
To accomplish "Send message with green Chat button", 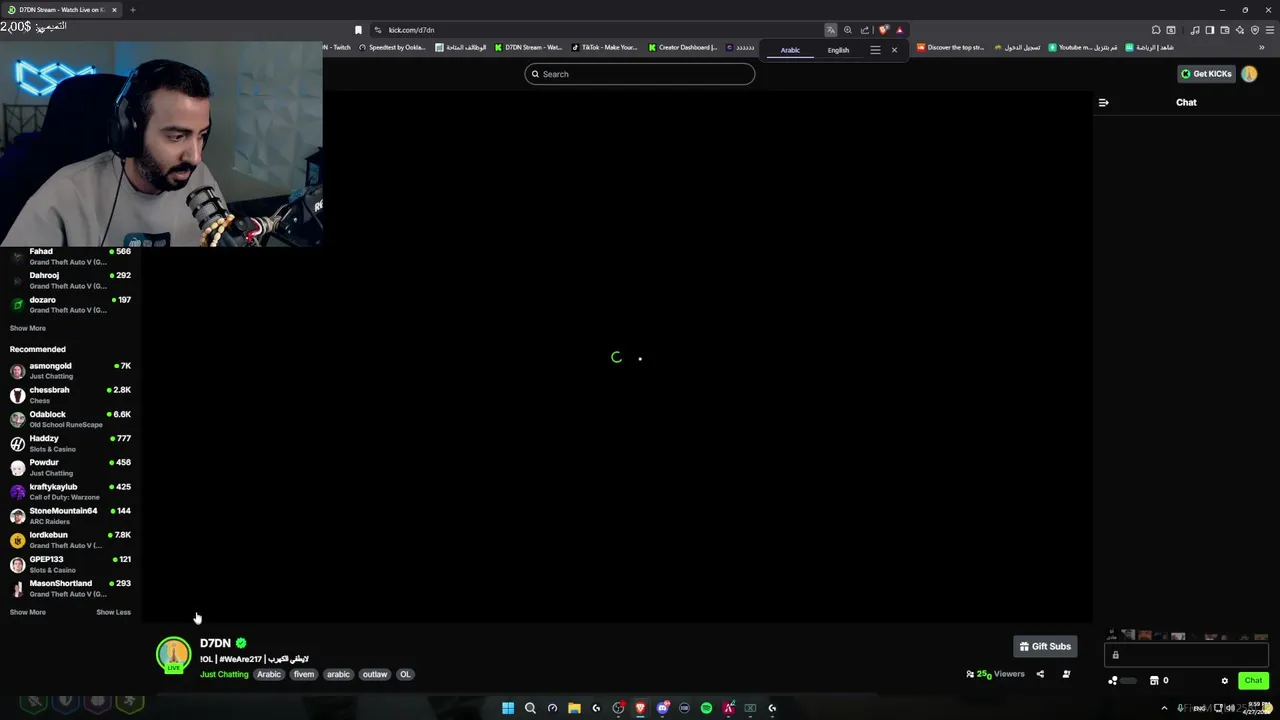I will (1253, 681).
